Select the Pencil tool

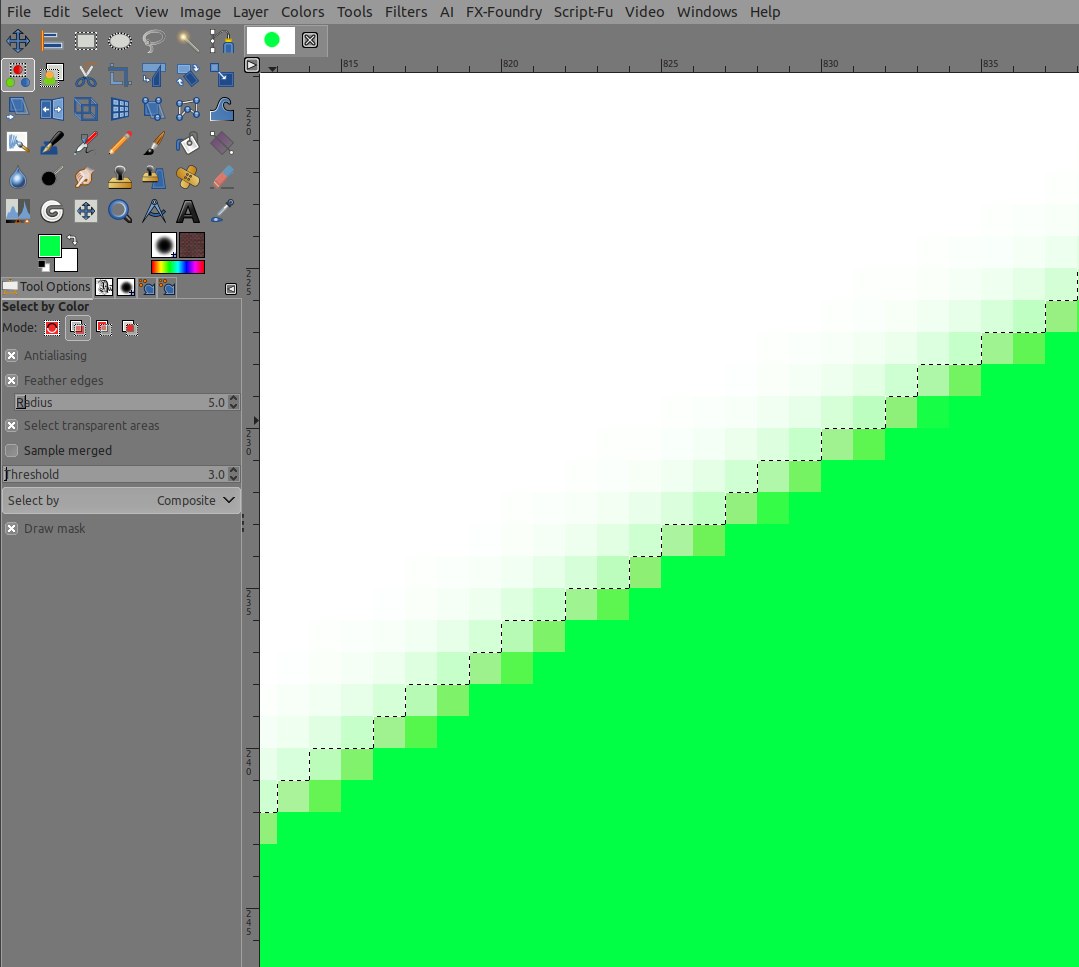[120, 143]
